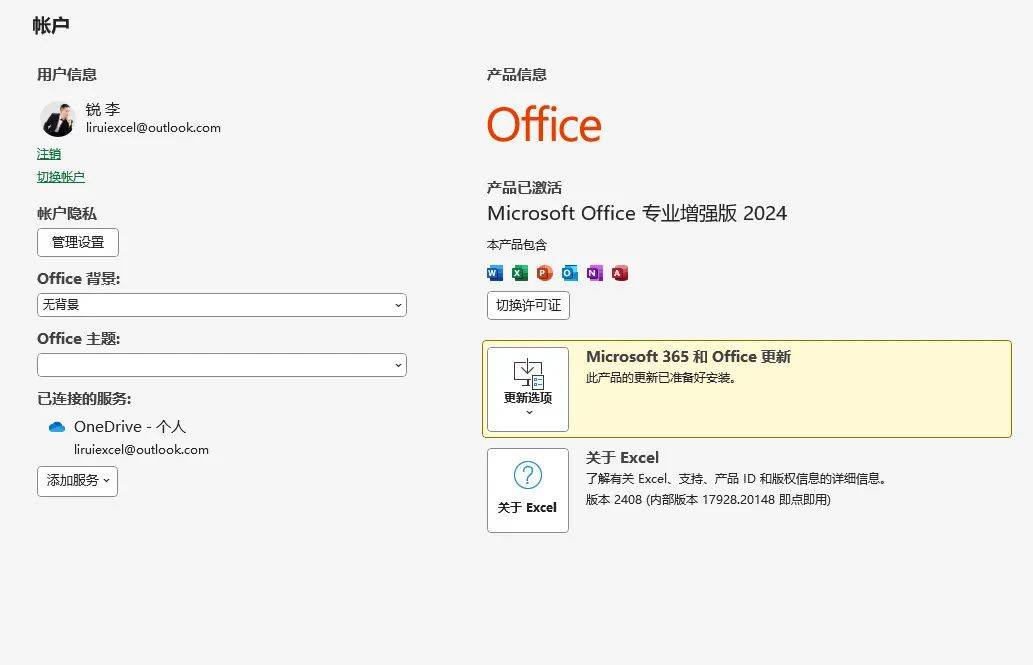Click the Access app icon
Screen dimensions: 1033x665
tap(619, 273)
